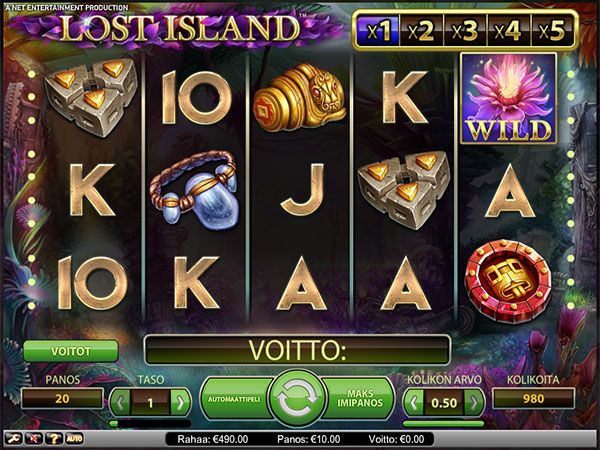
Task: Select the x5 multiplier tab
Action: pos(553,31)
